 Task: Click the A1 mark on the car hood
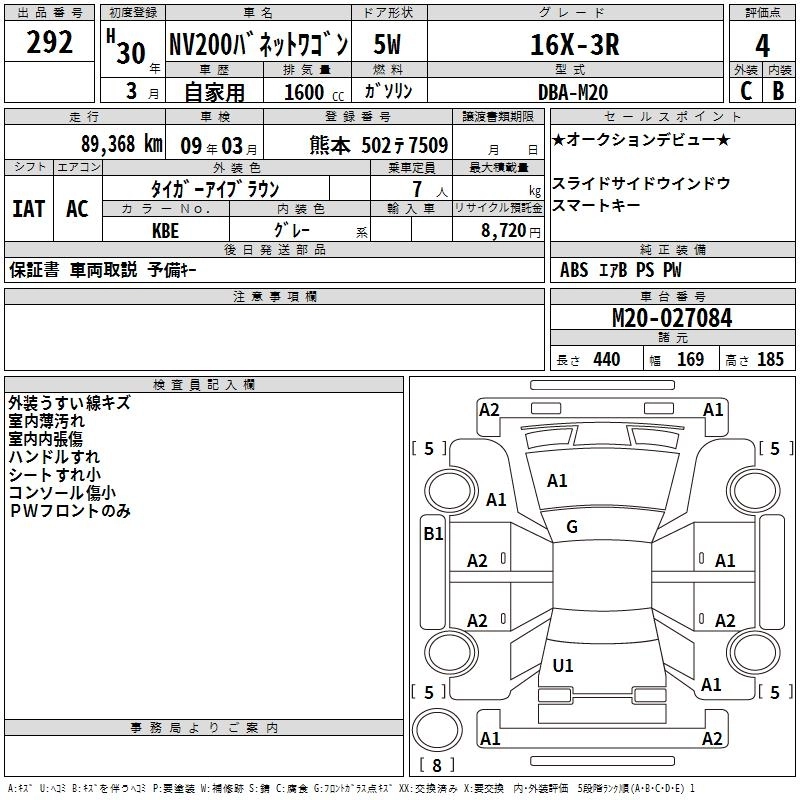[557, 481]
